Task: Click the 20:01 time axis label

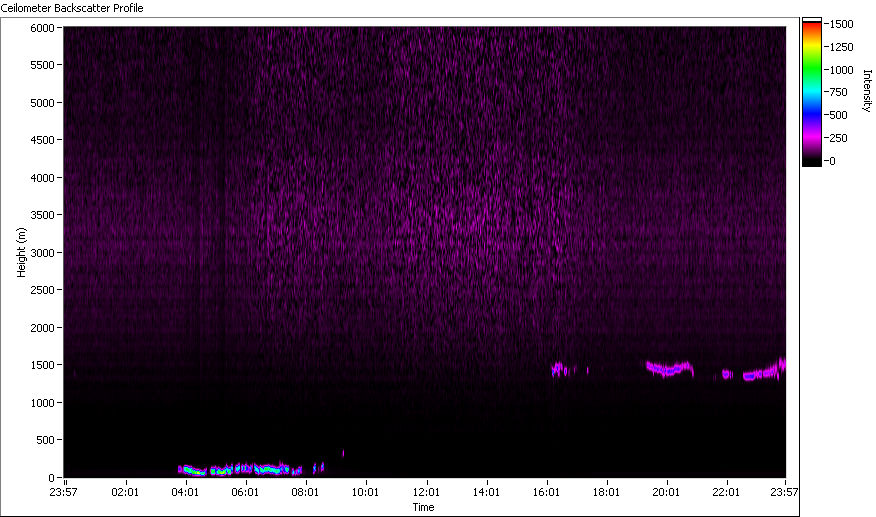Action: [x=666, y=492]
